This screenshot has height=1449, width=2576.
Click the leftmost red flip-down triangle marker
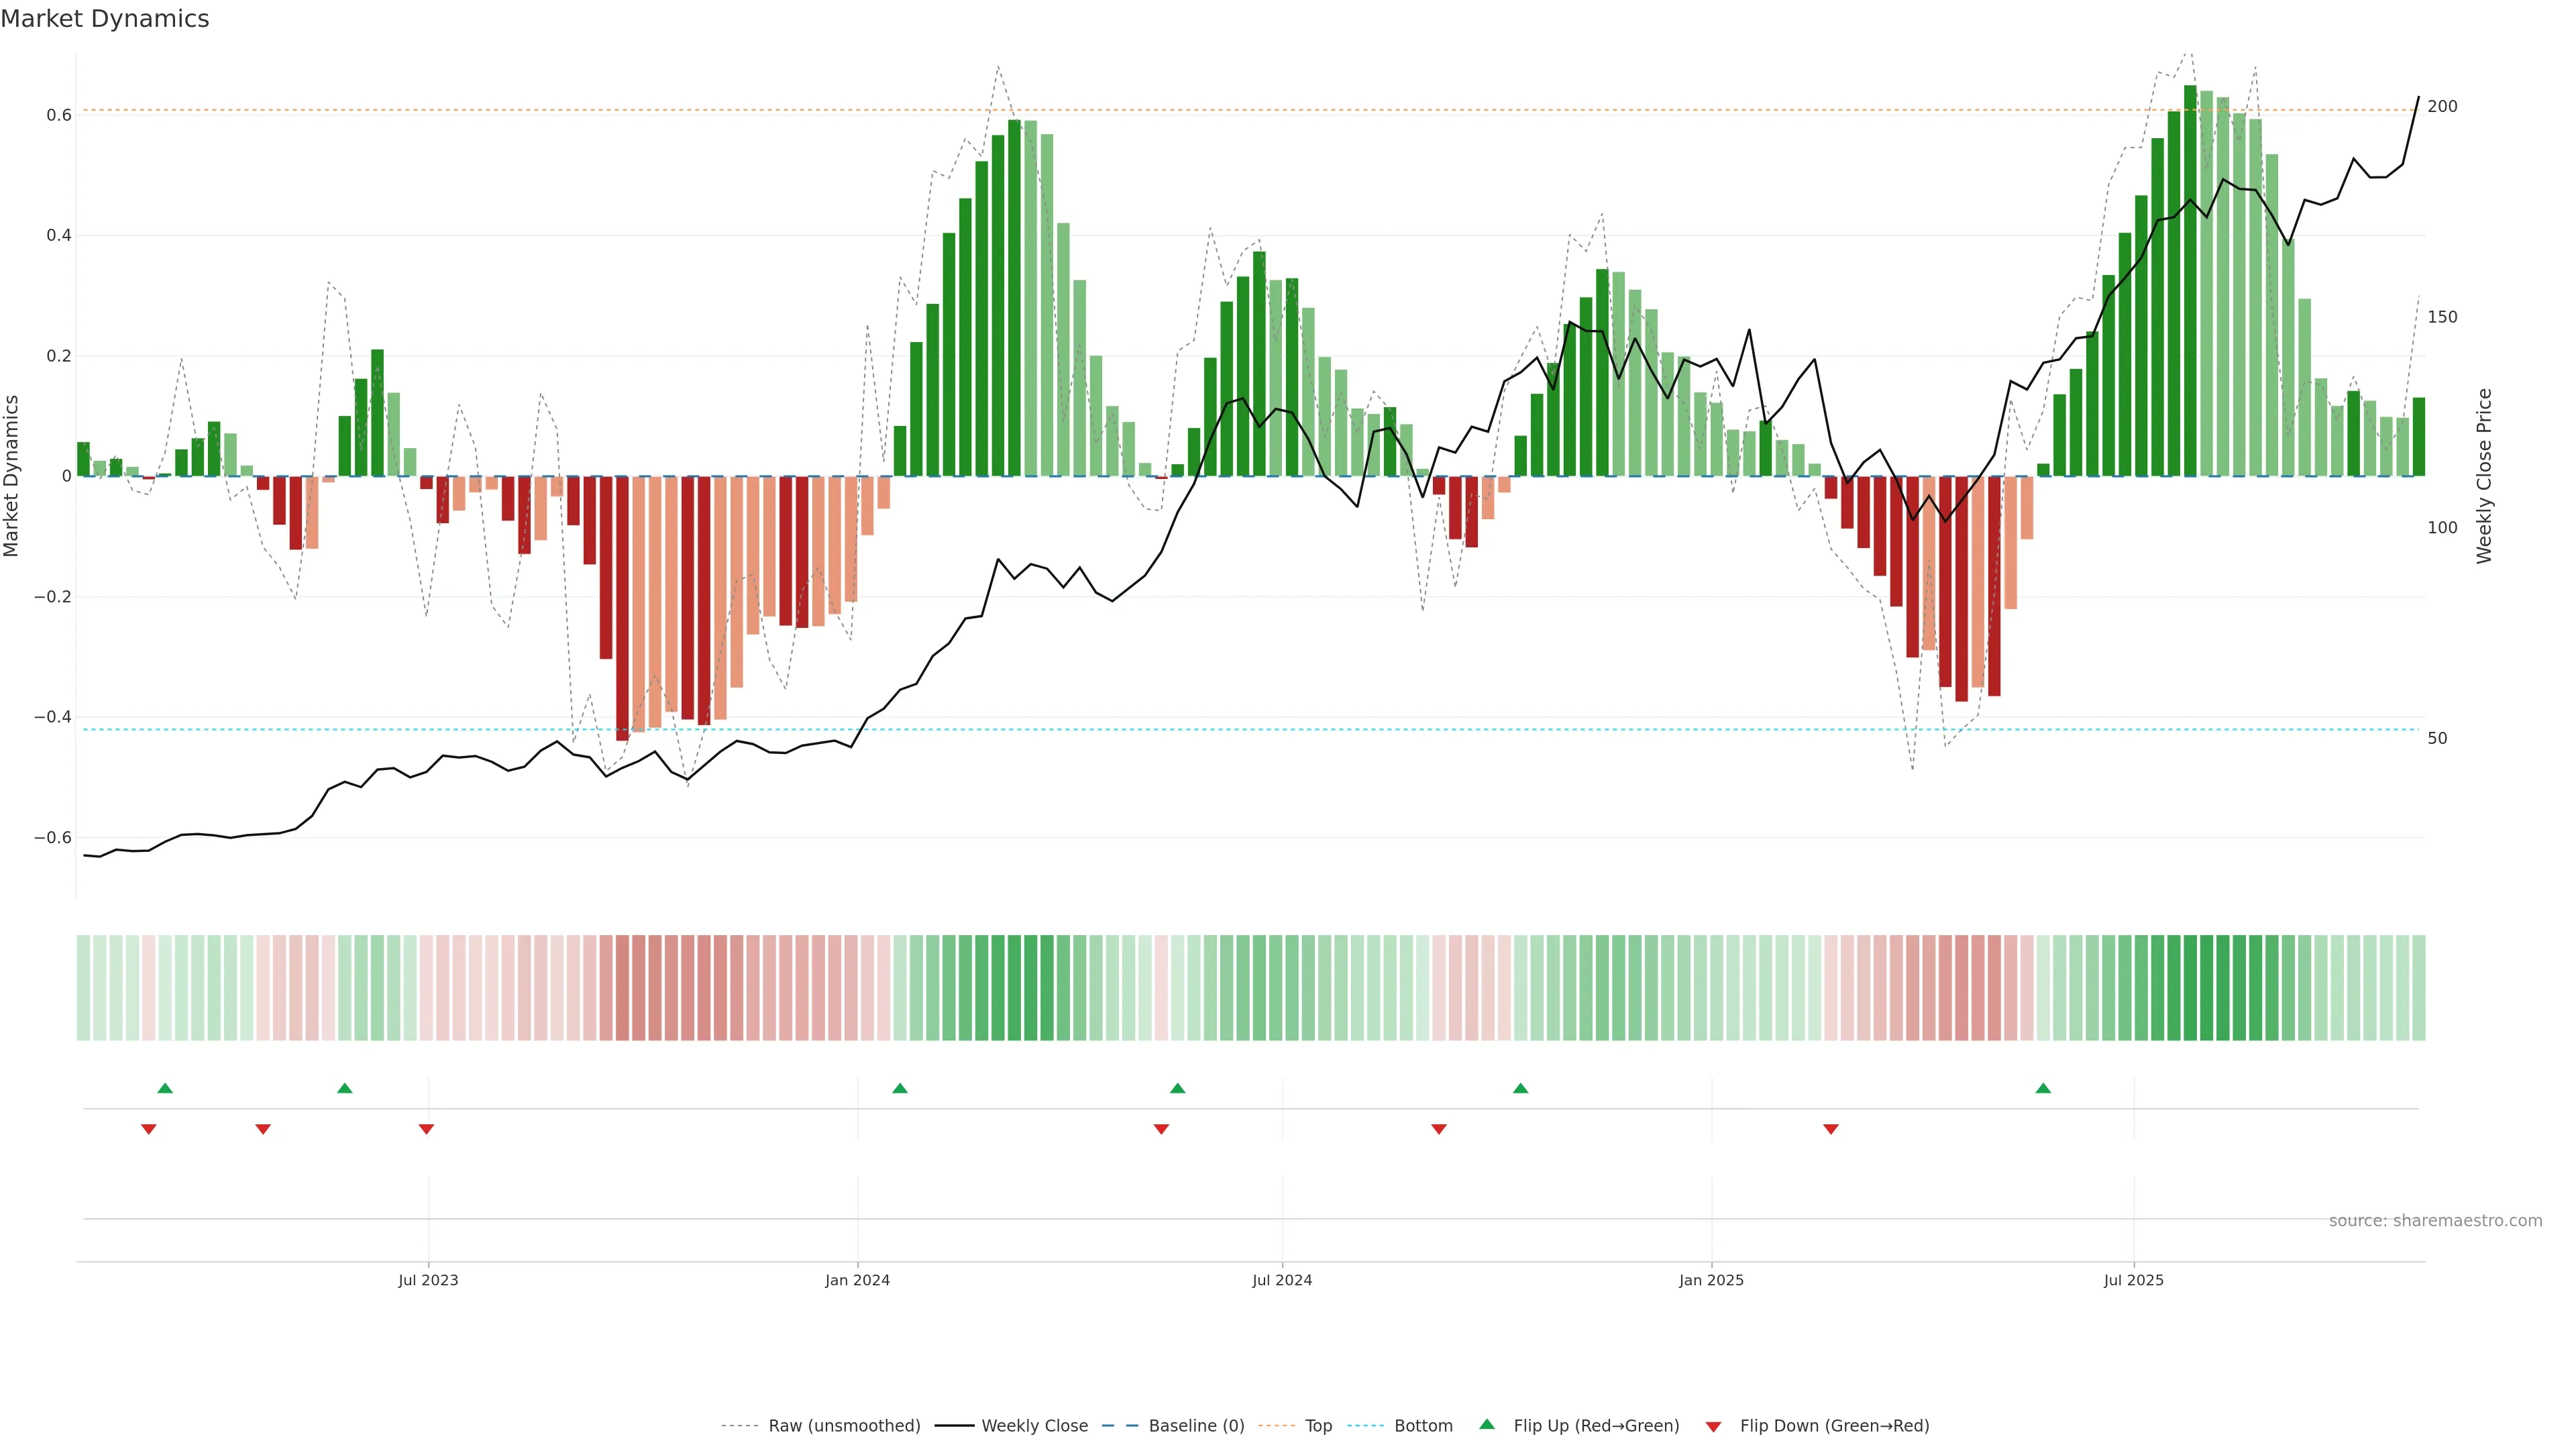(149, 1129)
